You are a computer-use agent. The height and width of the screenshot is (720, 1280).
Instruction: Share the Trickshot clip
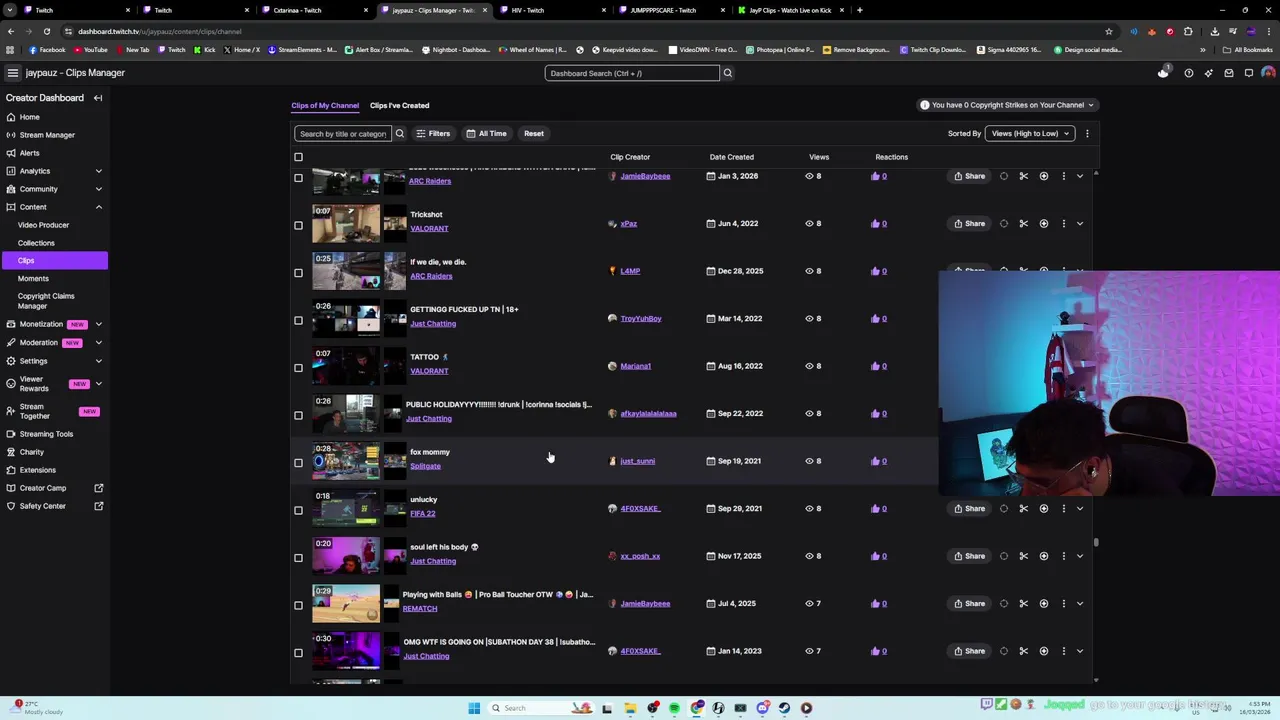click(969, 224)
